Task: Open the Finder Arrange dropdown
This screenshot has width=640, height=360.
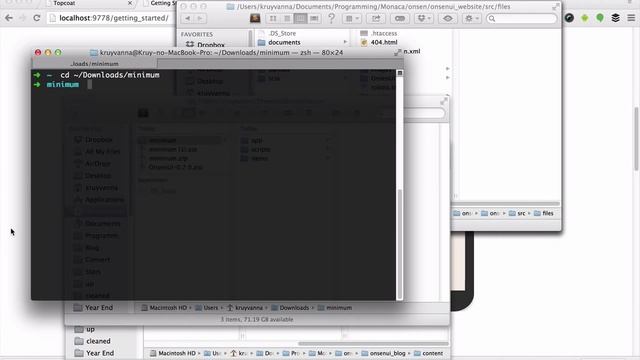Action: 352,18
